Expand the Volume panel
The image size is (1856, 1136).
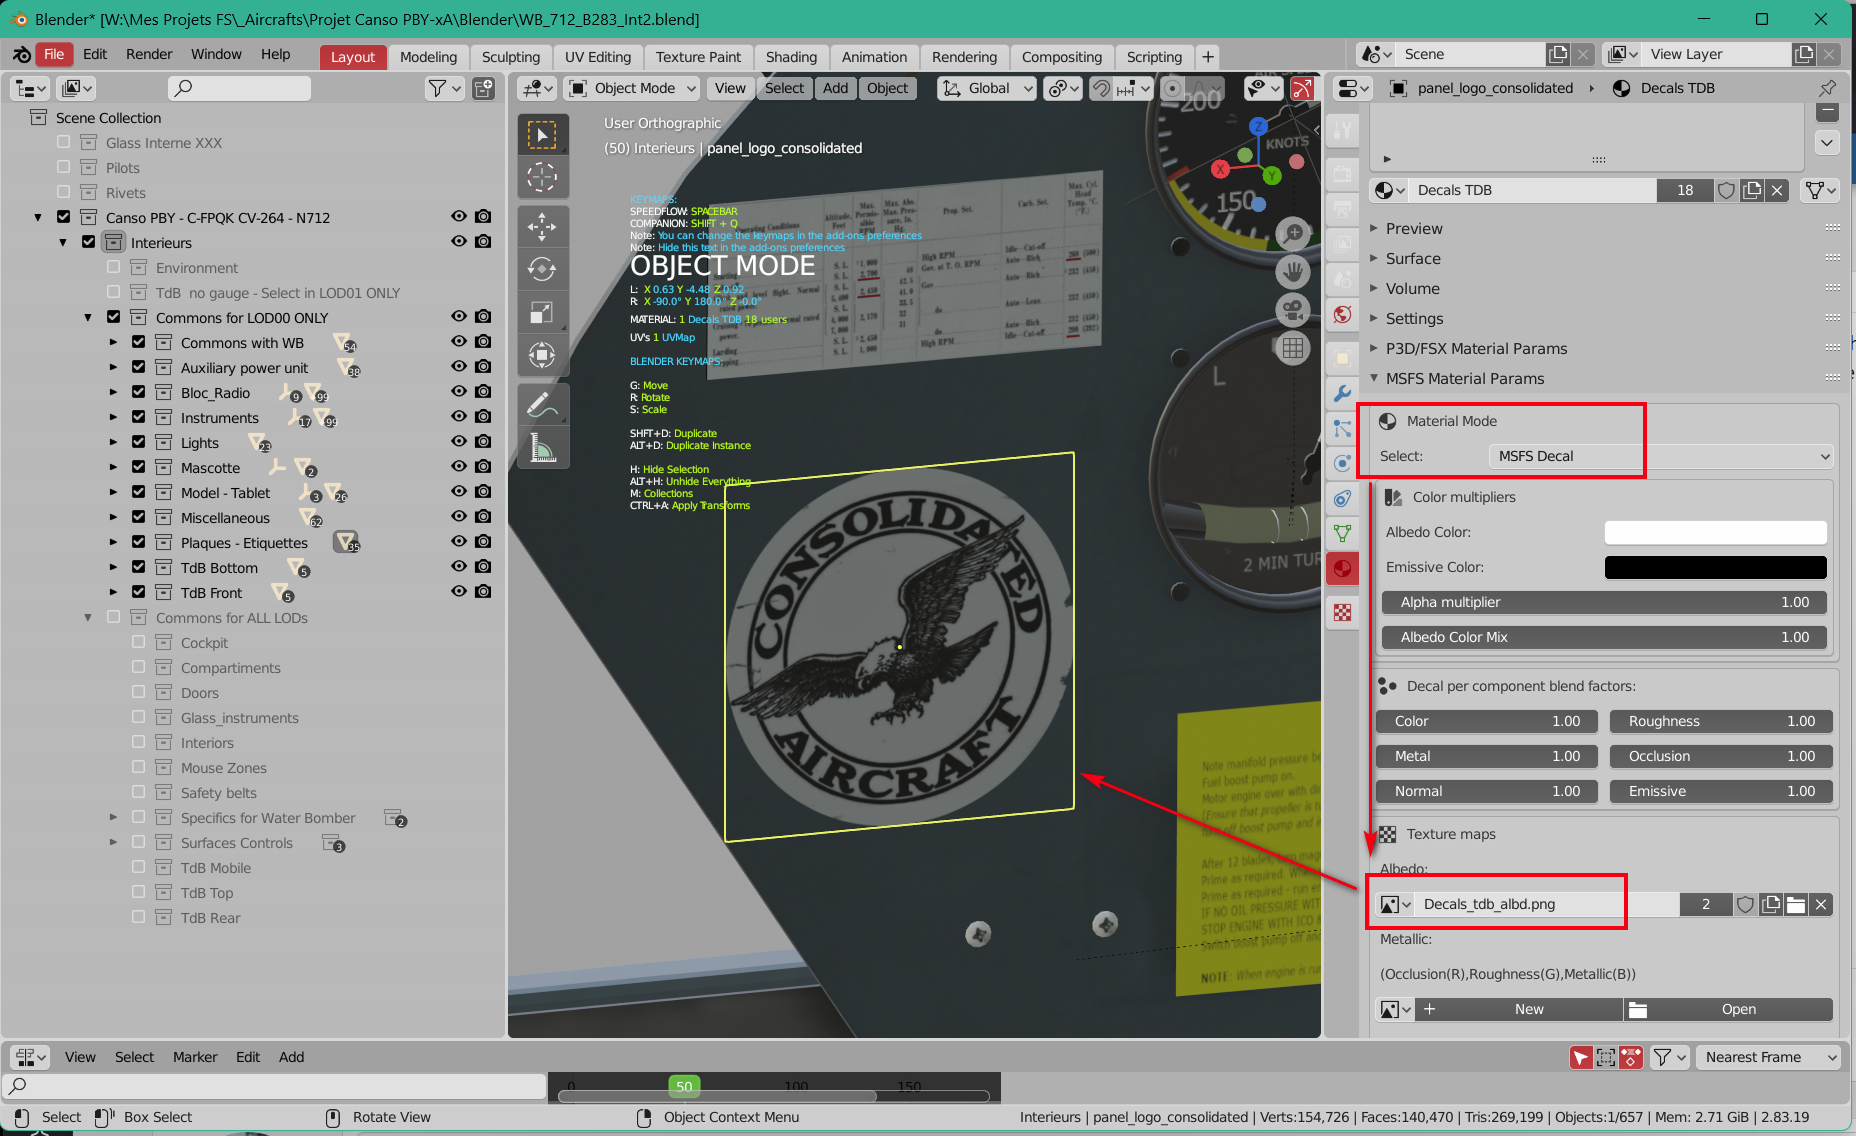coord(1412,289)
